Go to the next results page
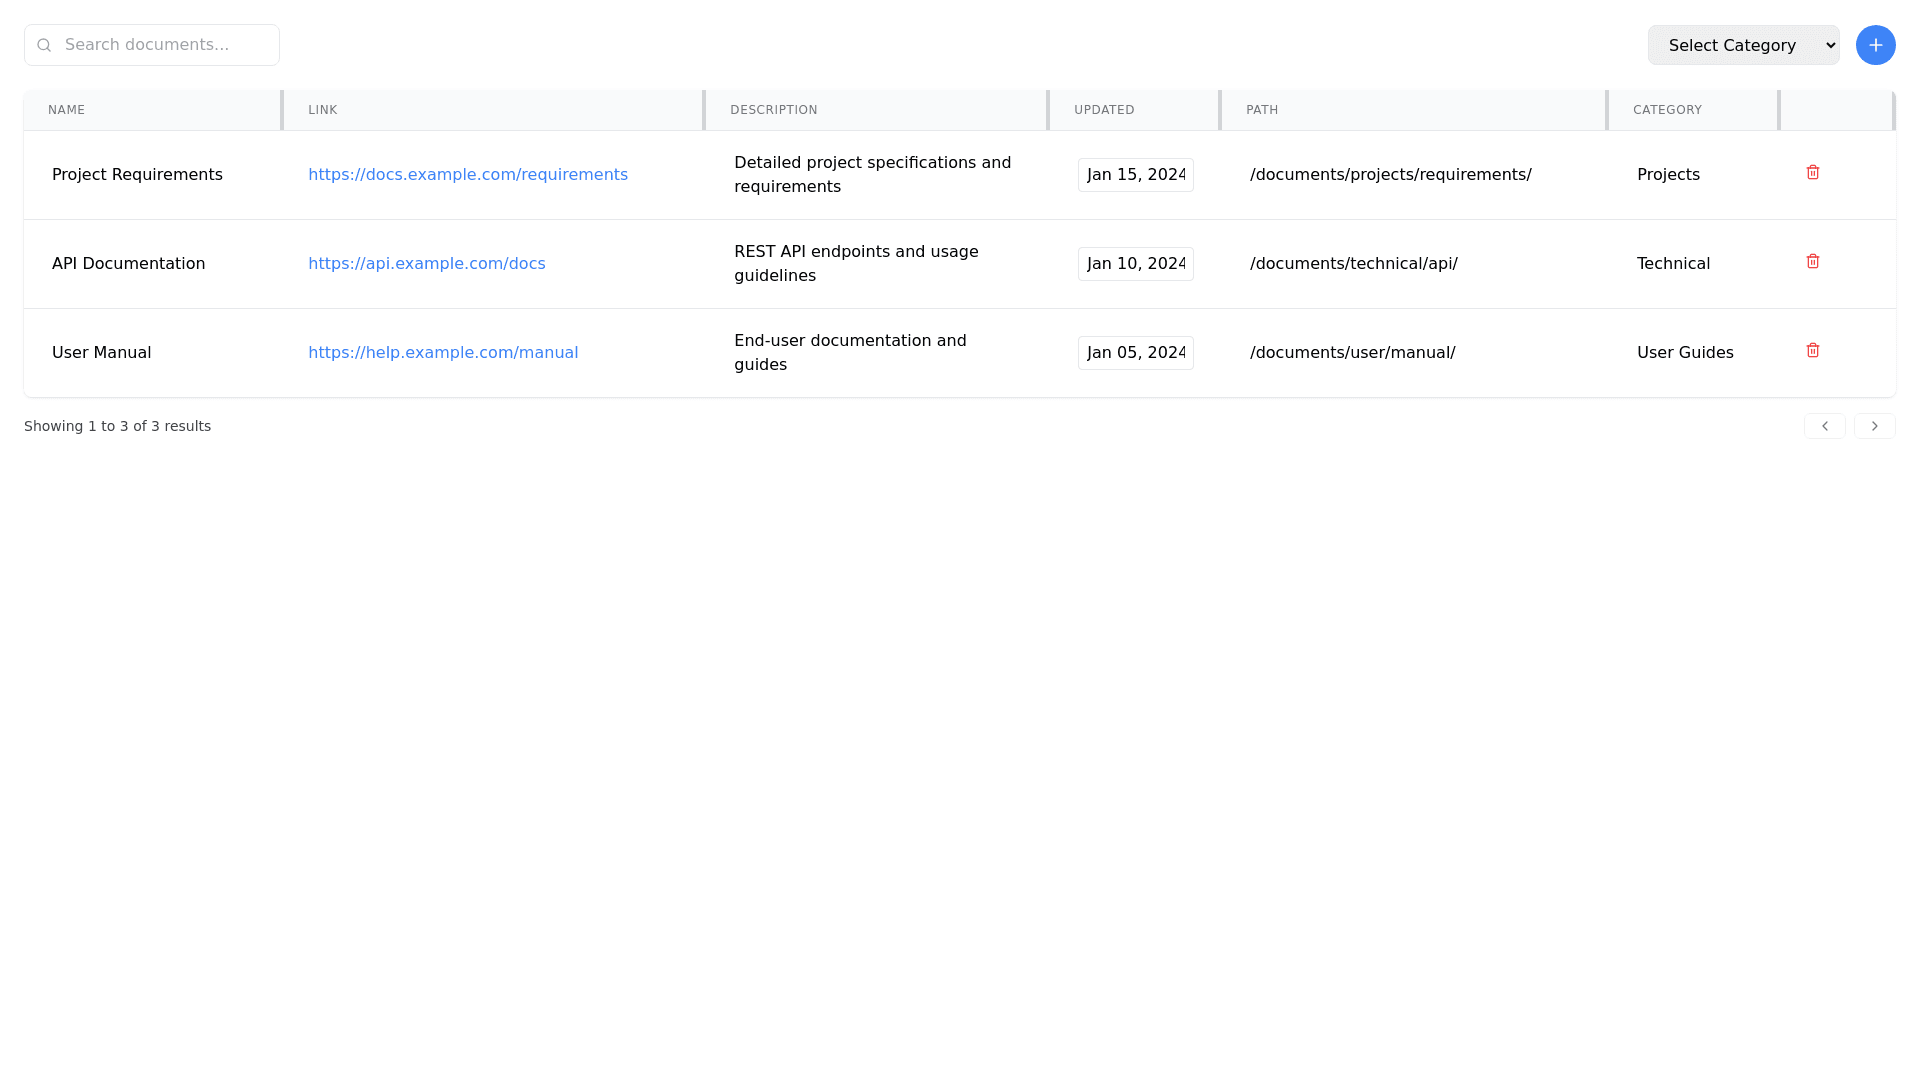Screen dimensions: 1920x1080 [1874, 426]
